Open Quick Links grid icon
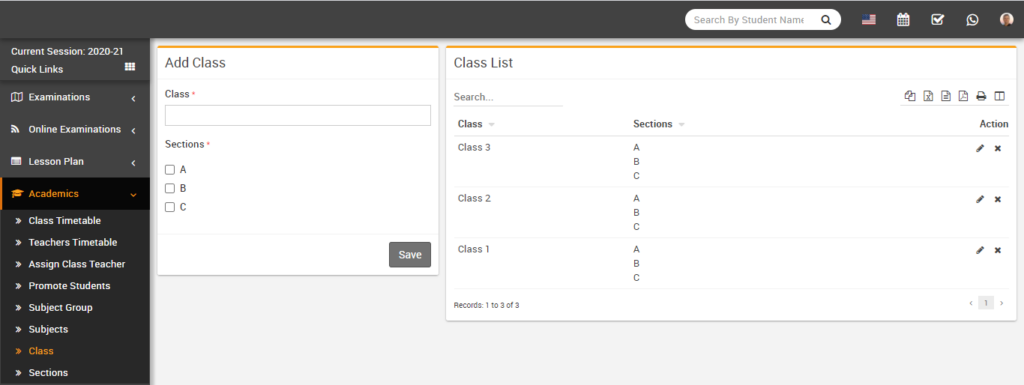The height and width of the screenshot is (385, 1024). pos(129,67)
